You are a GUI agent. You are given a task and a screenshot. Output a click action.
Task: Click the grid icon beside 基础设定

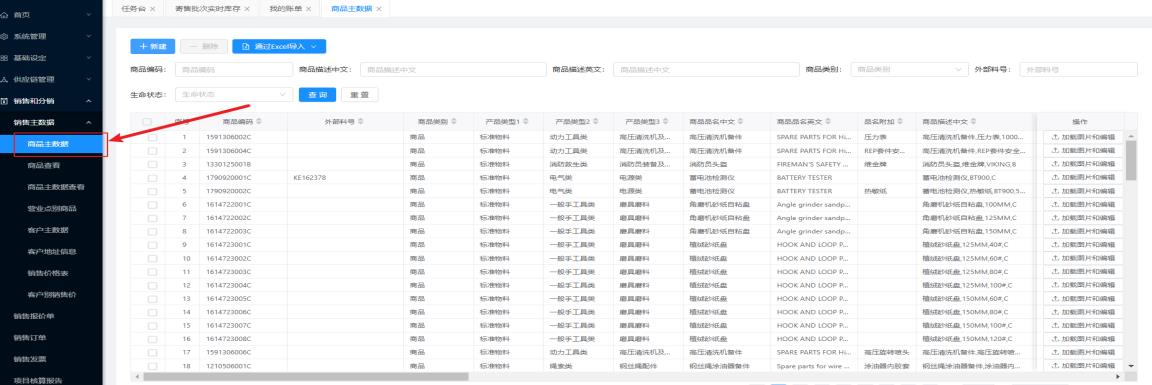[x=4, y=57]
